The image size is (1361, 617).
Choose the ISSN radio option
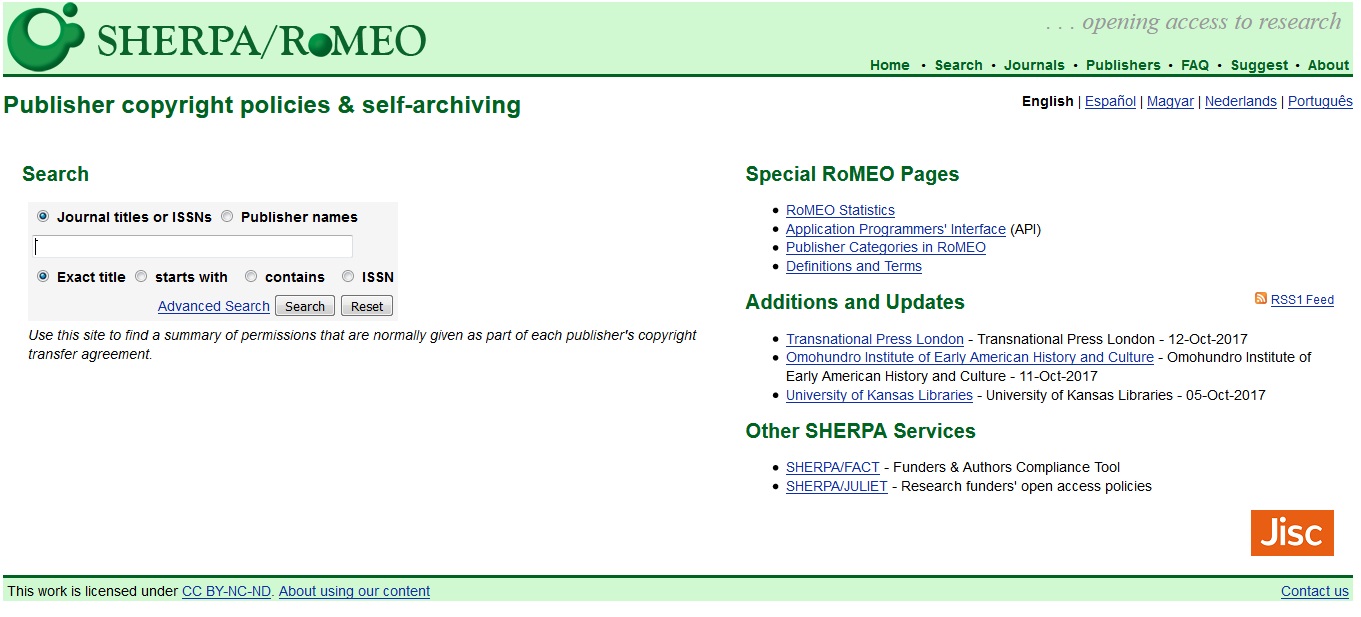(x=348, y=276)
